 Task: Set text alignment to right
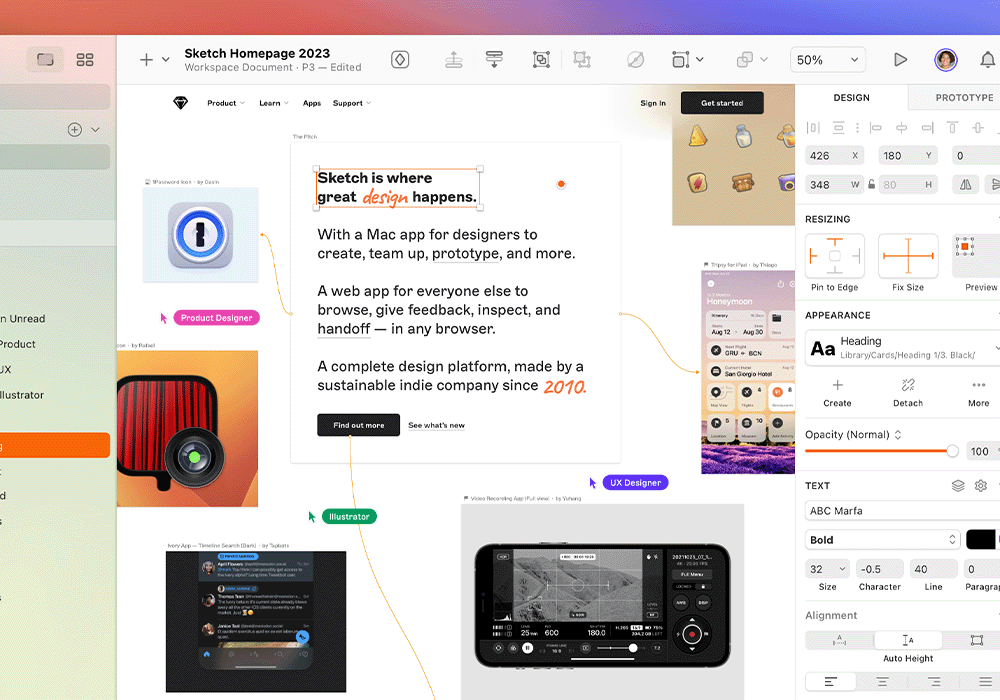934,682
